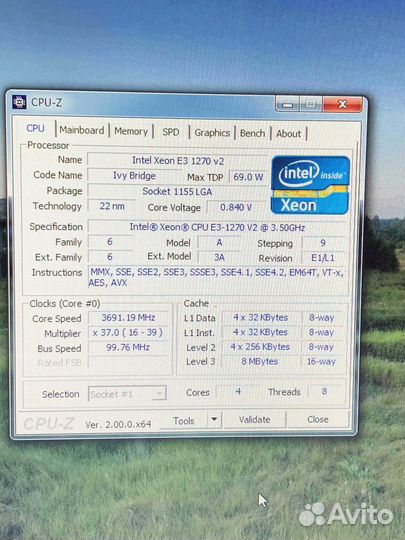Click the CPU-Z app icon in title bar
This screenshot has height=540, width=405.
point(19,102)
